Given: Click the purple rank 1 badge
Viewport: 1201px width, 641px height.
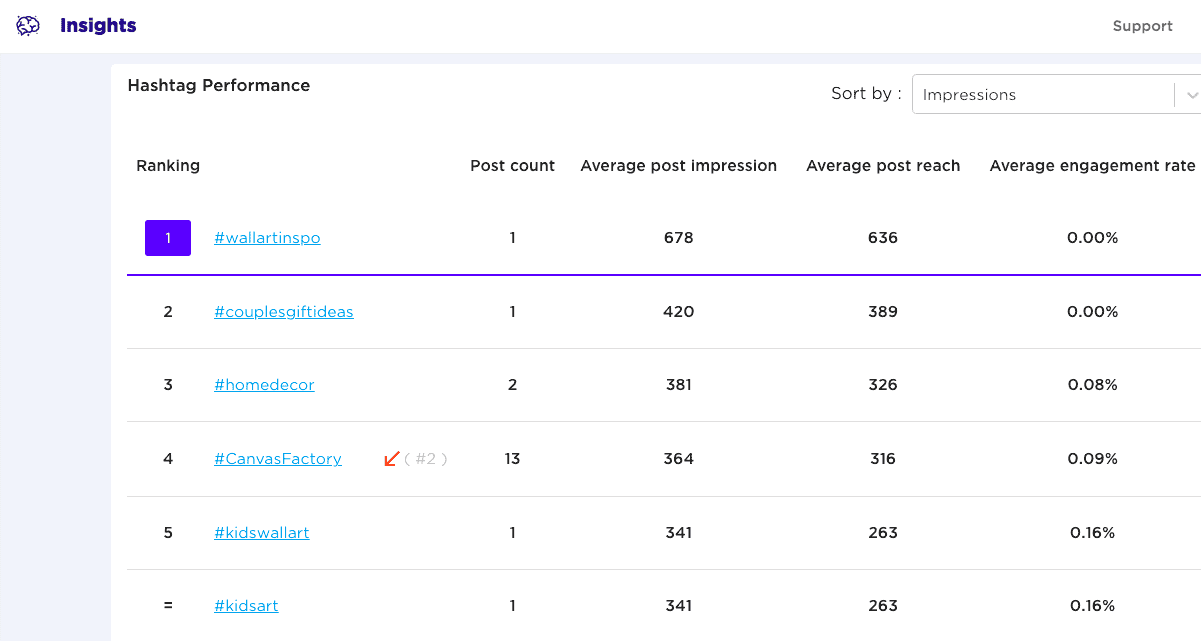Looking at the screenshot, I should pyautogui.click(x=168, y=238).
